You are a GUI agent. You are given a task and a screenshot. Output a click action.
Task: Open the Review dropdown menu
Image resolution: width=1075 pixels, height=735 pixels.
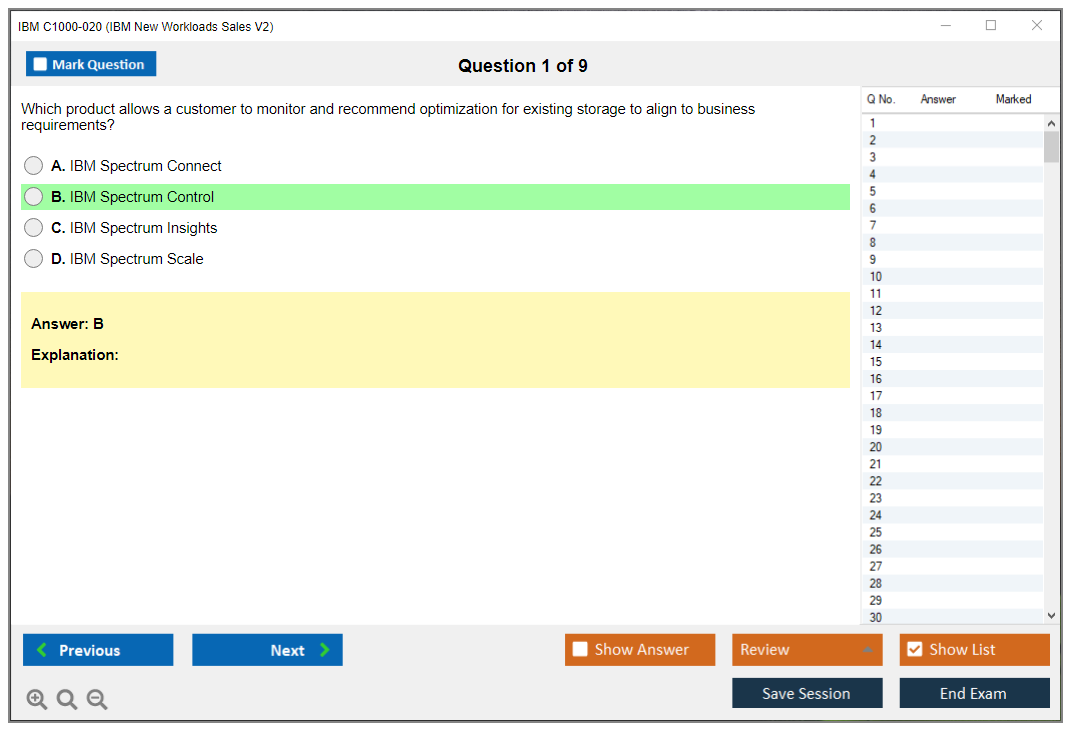[867, 650]
